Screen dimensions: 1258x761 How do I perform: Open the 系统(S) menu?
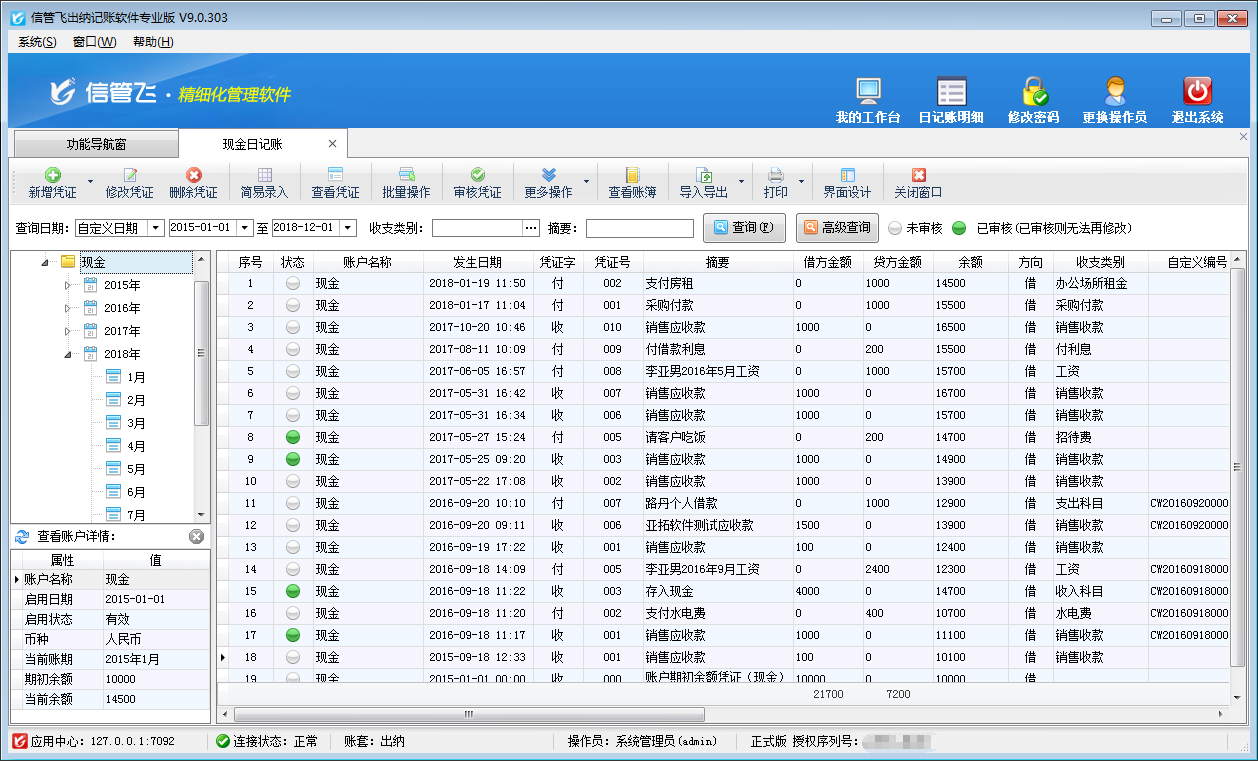coord(37,42)
